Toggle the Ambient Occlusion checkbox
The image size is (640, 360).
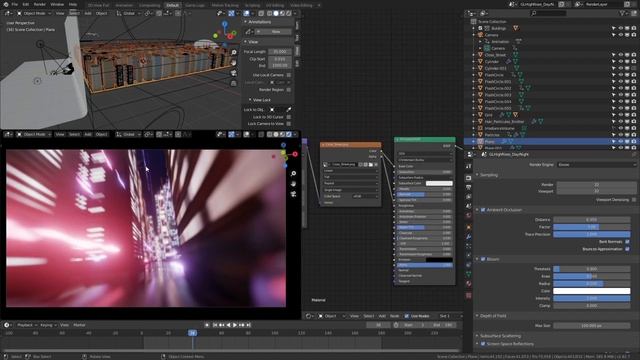[x=483, y=210]
